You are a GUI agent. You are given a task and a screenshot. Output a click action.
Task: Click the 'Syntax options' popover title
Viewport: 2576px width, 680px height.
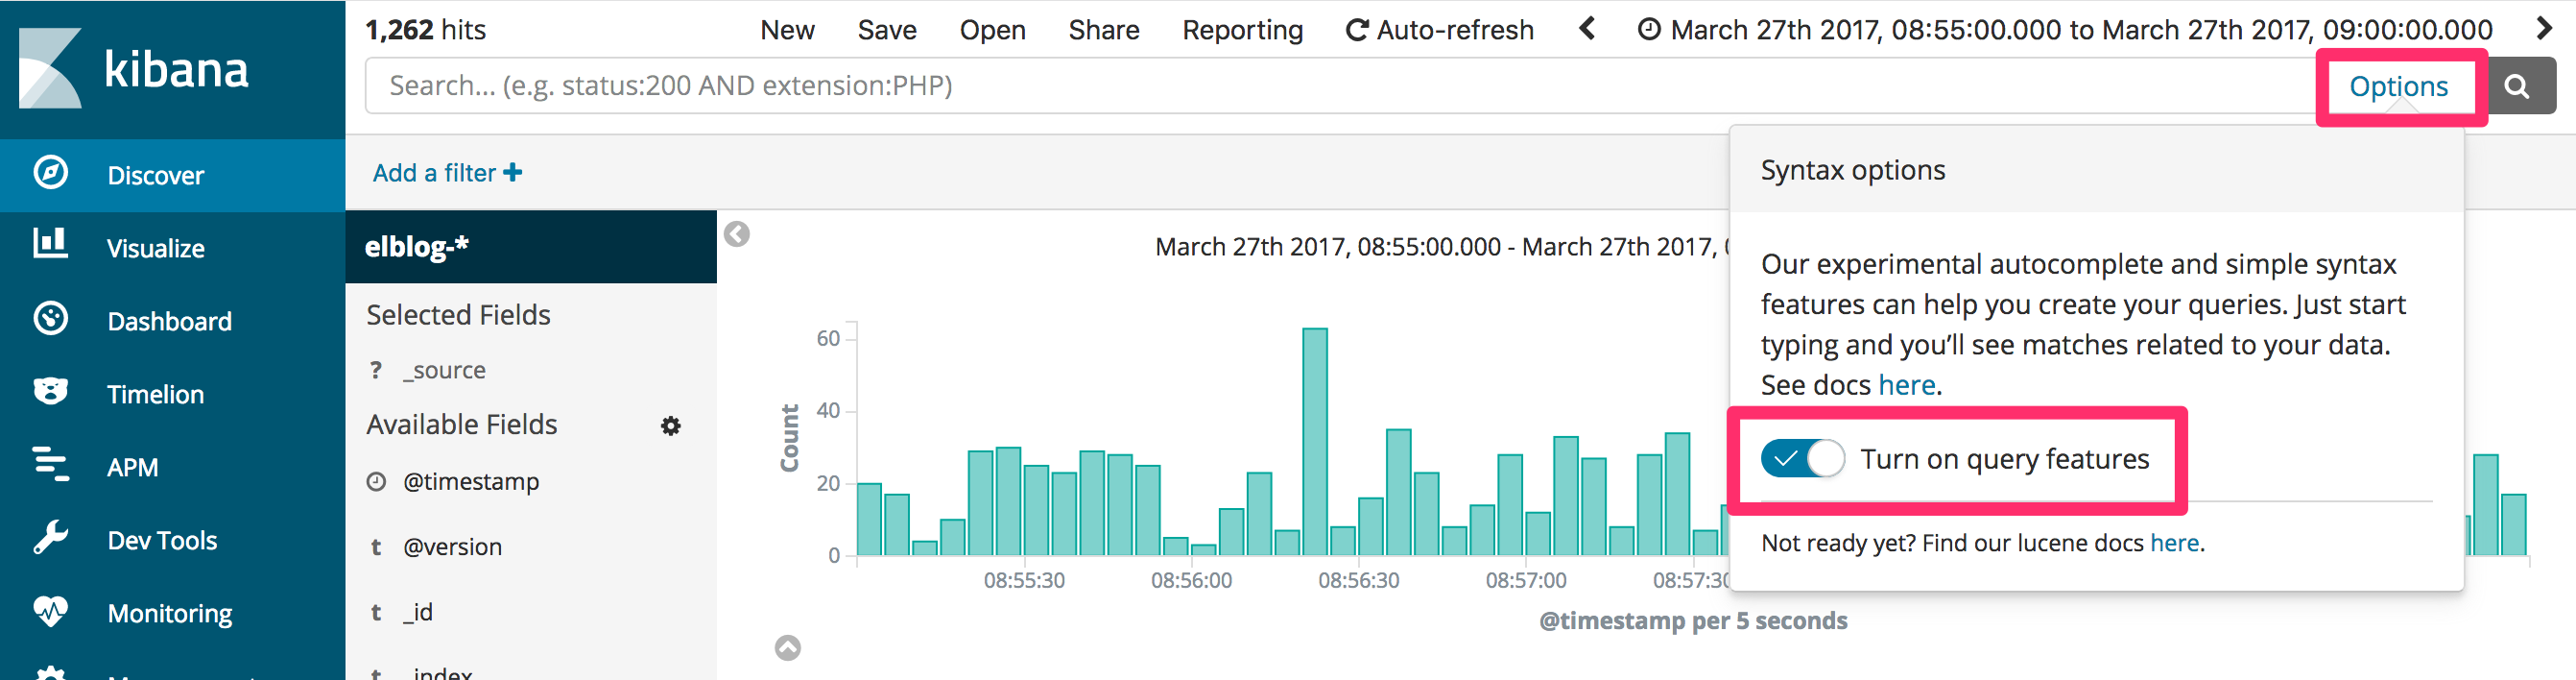1853,170
